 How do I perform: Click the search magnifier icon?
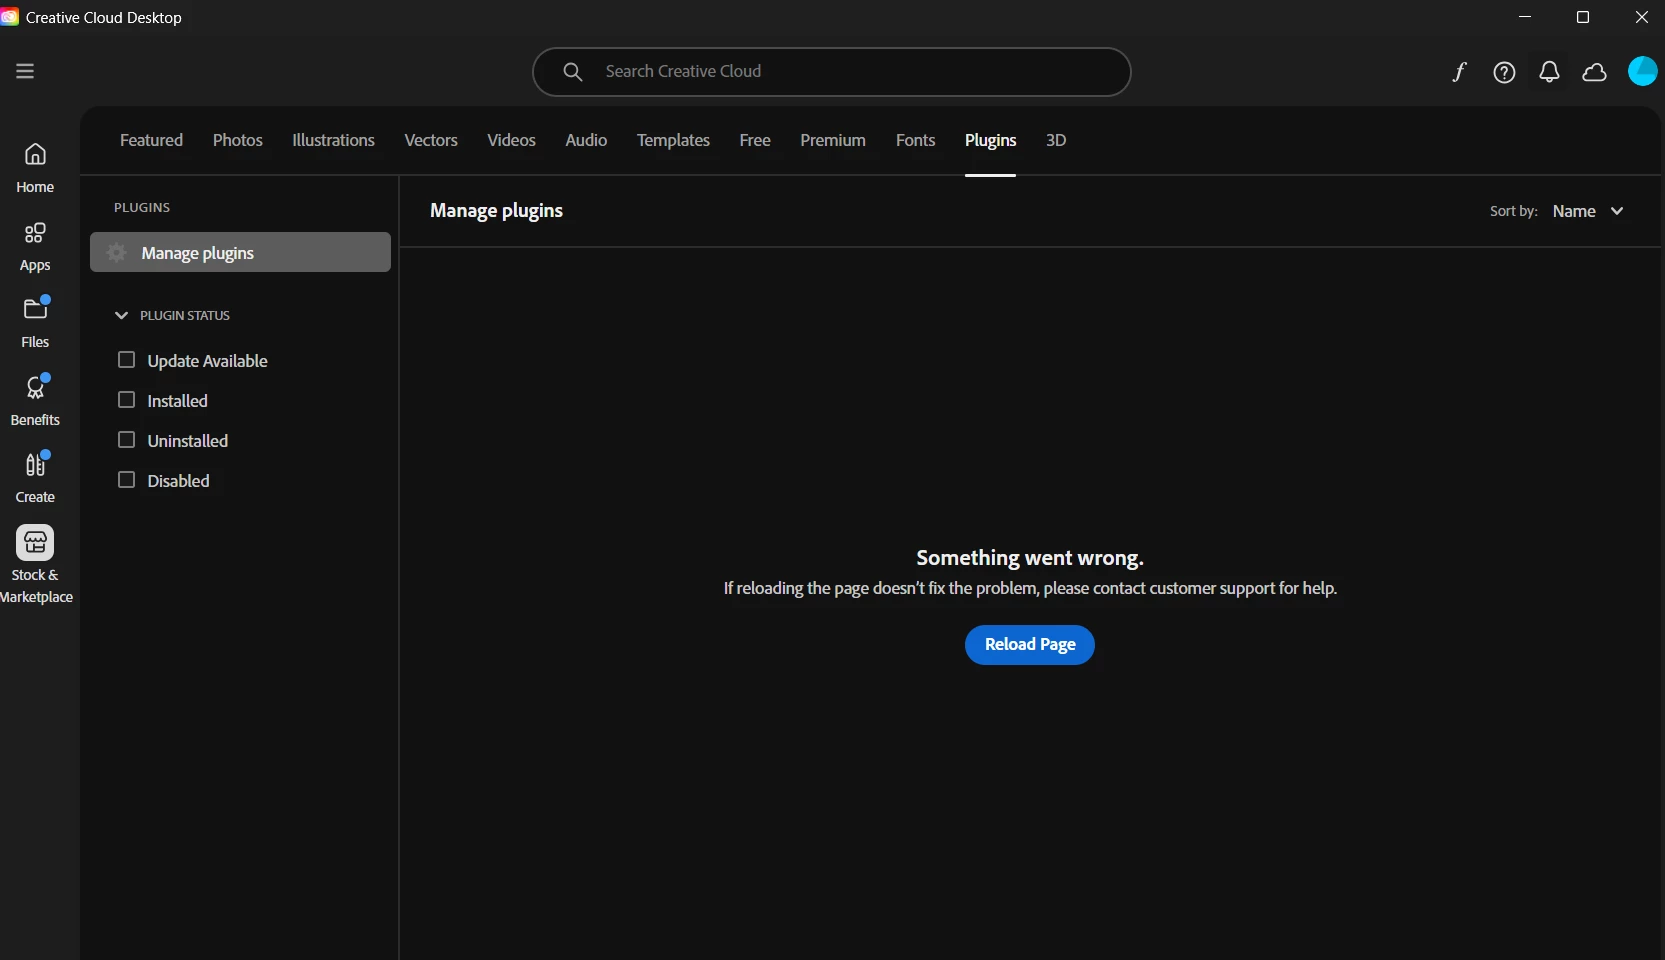(x=572, y=72)
